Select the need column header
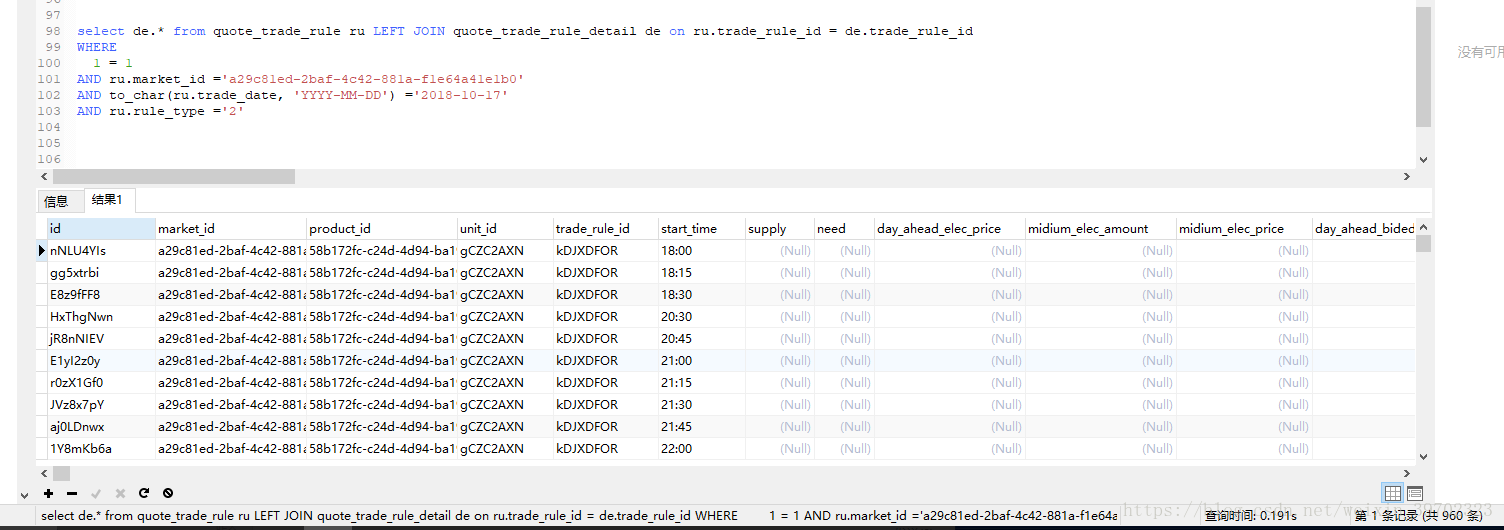1504x530 pixels. tap(844, 228)
